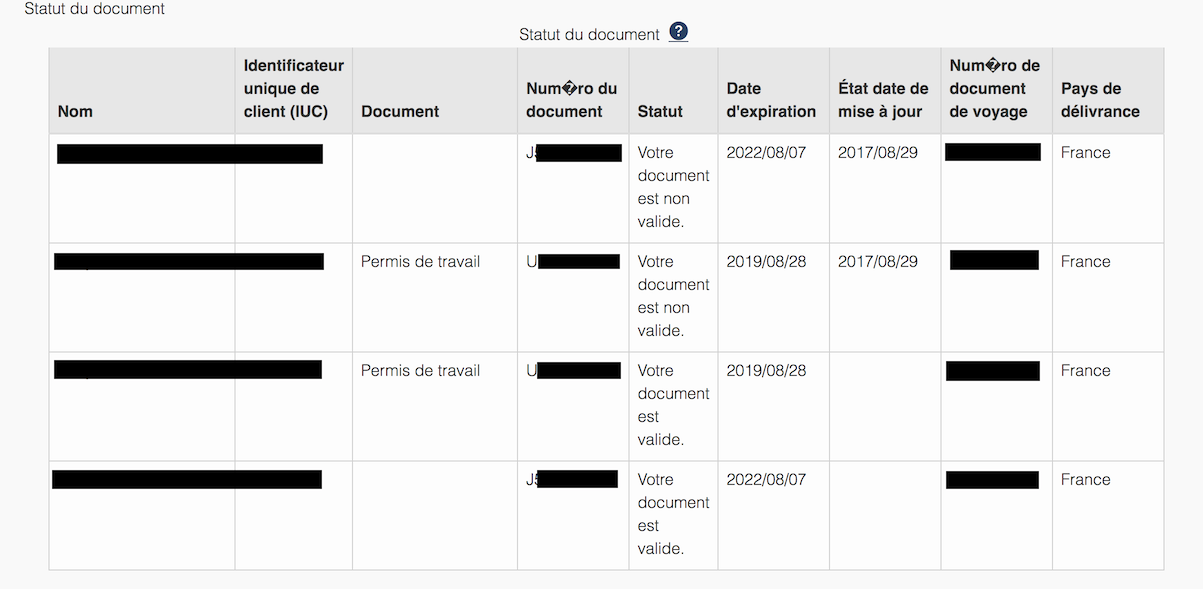Click the État date de mise à jour header
This screenshot has height=589, width=1203.
click(883, 100)
